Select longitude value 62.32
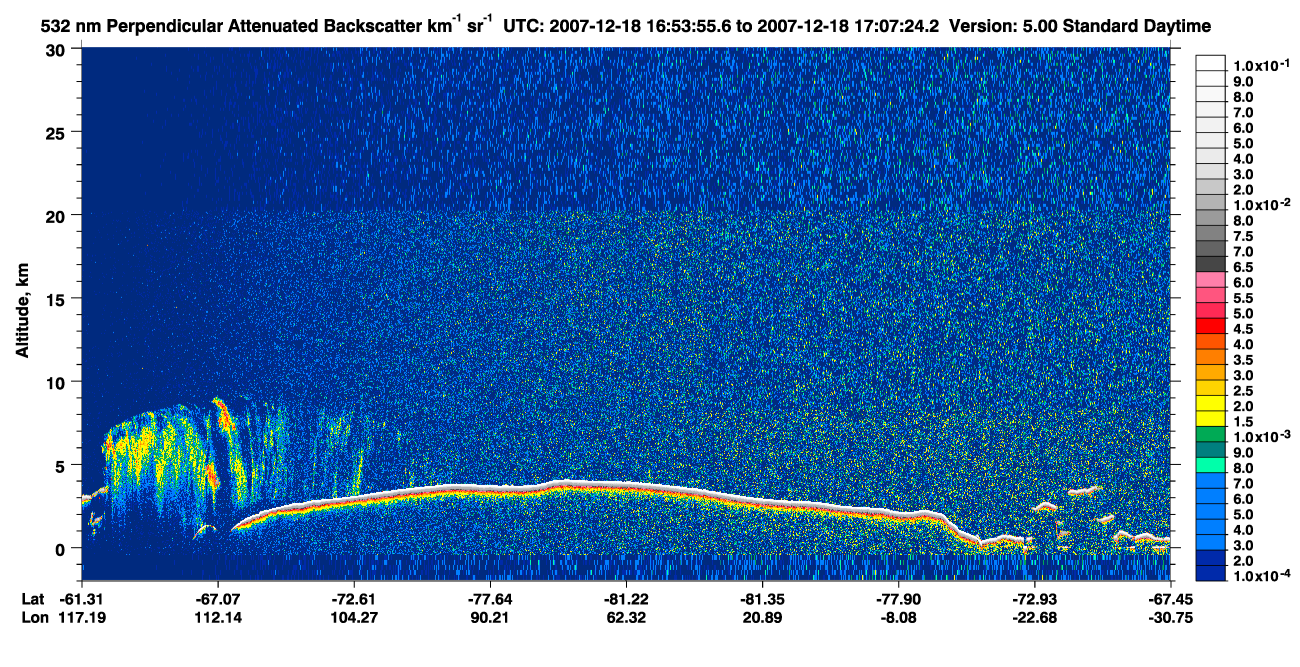The image size is (1300, 667). click(626, 617)
